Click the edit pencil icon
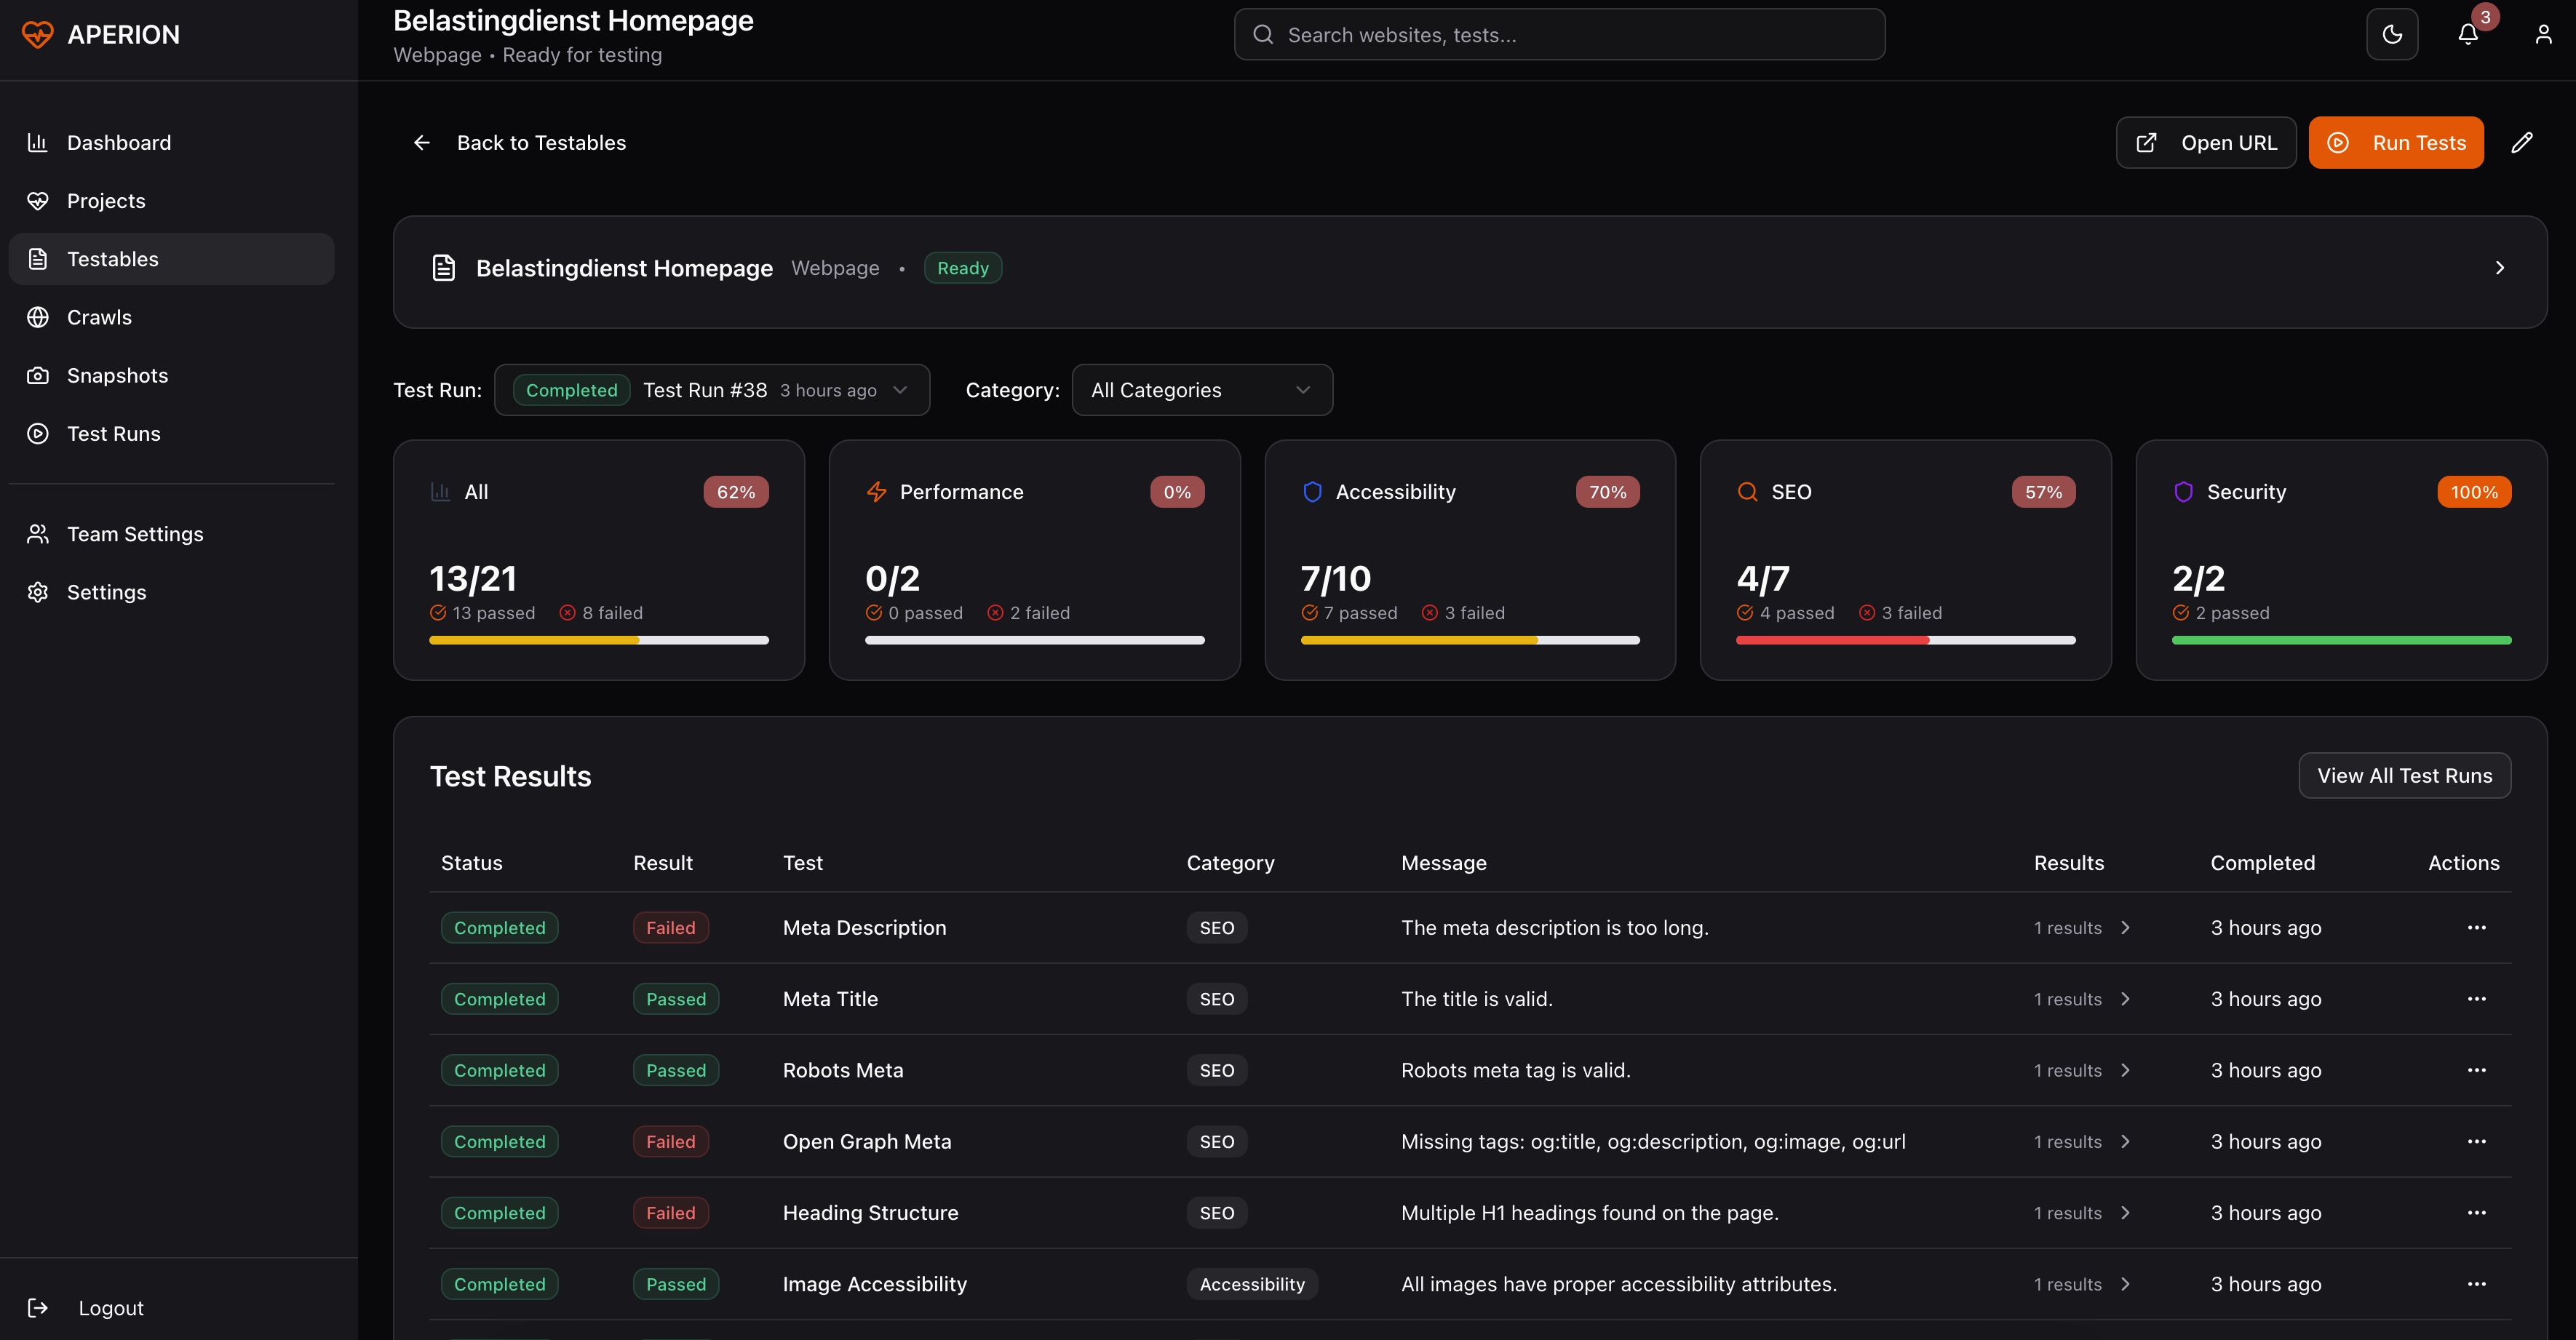Viewport: 2576px width, 1340px height. (x=2522, y=142)
